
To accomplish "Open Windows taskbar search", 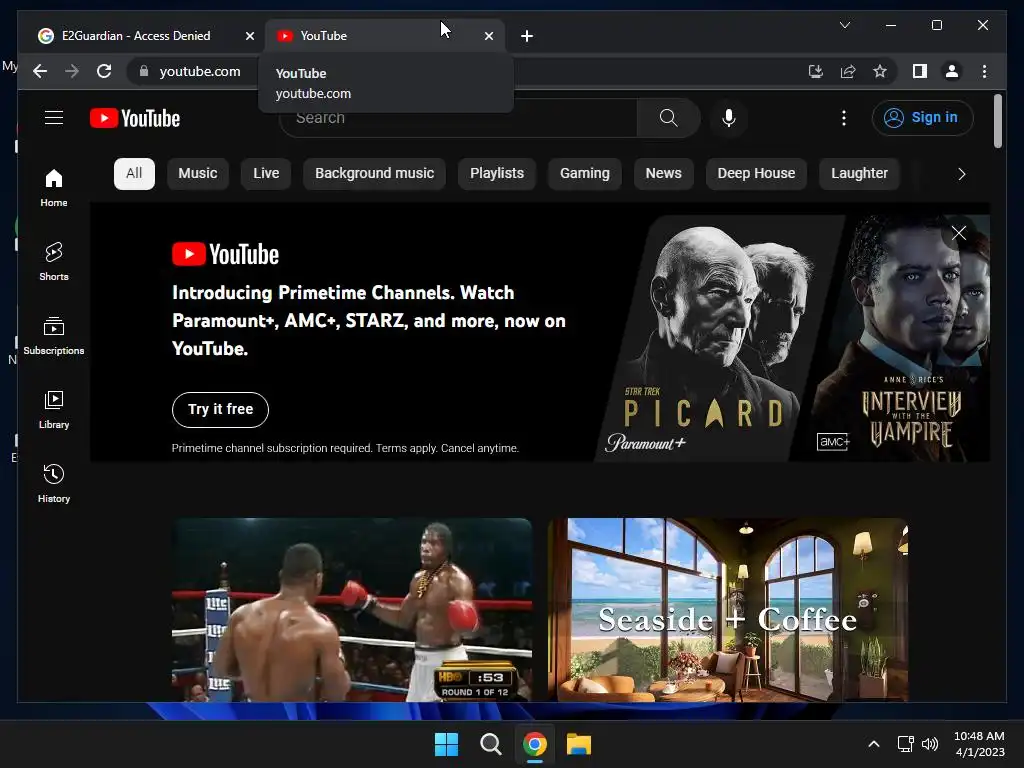I will [x=490, y=744].
